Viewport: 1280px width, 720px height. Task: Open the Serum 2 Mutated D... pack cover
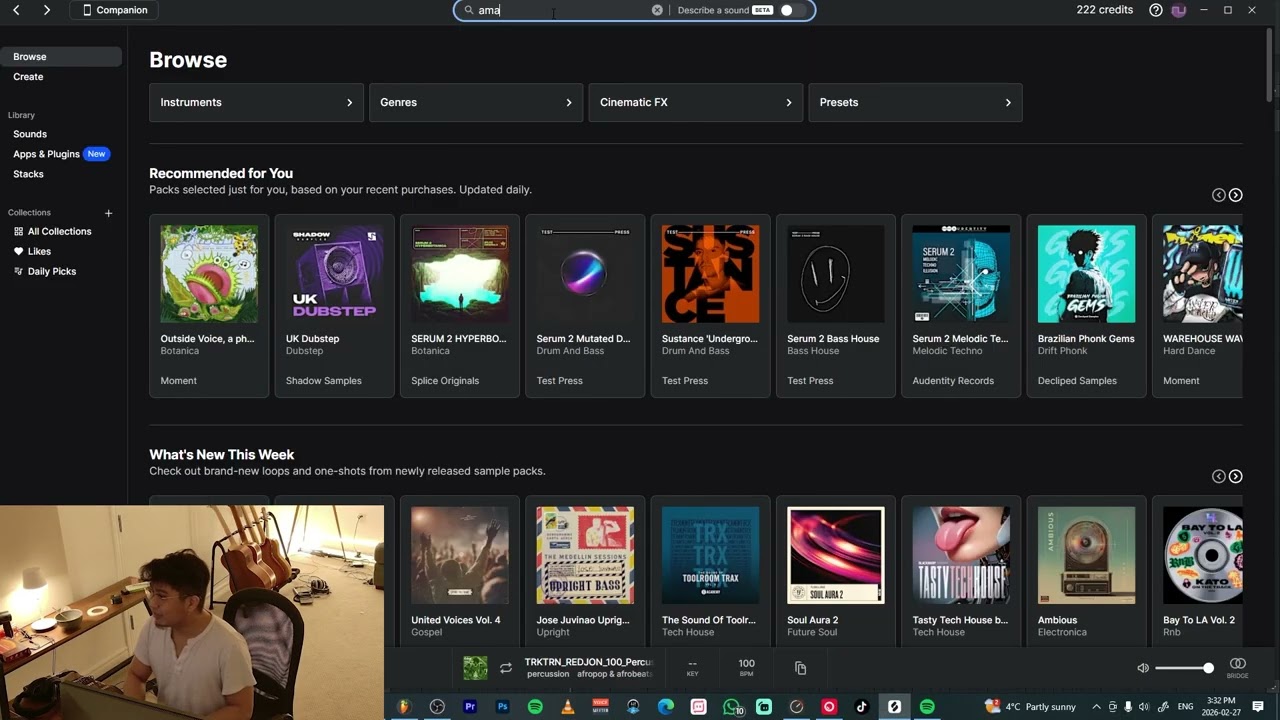point(585,274)
